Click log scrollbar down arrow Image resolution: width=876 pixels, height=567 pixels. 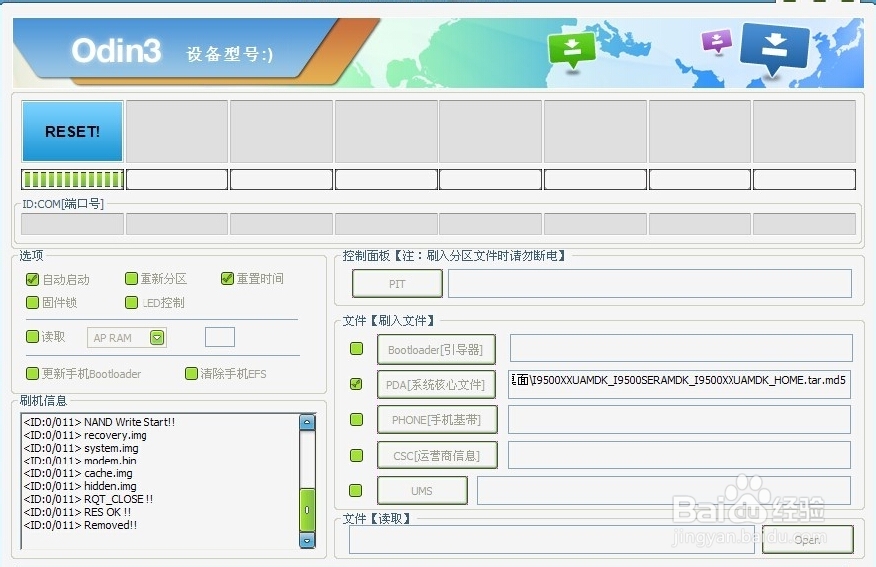tap(307, 540)
